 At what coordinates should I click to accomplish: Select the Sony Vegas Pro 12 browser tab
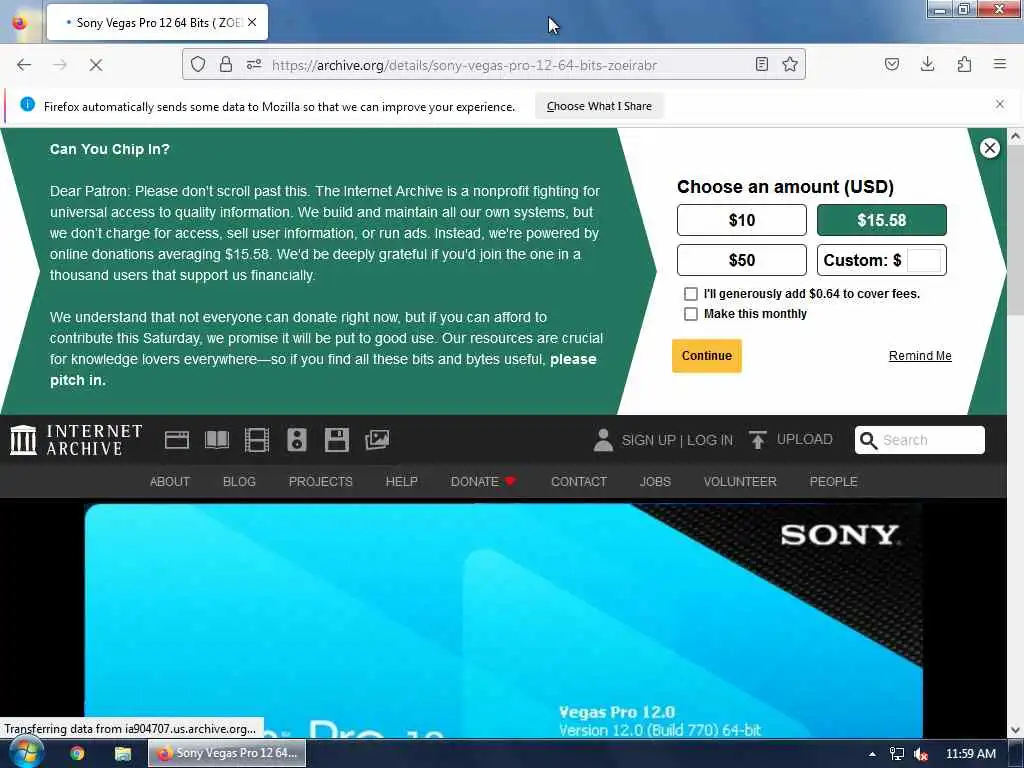pyautogui.click(x=157, y=22)
